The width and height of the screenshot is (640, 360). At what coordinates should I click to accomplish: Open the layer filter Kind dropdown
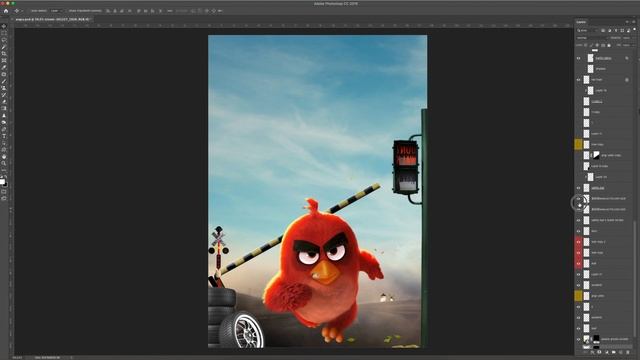[587, 31]
